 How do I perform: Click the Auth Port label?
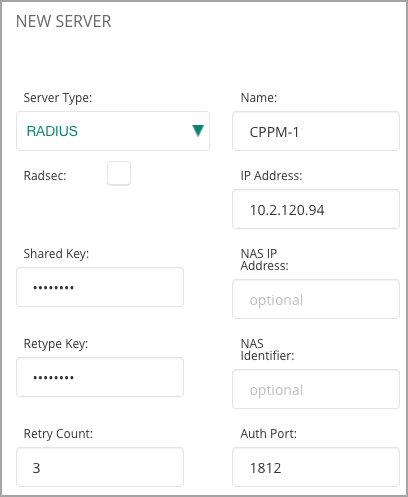coord(269,434)
